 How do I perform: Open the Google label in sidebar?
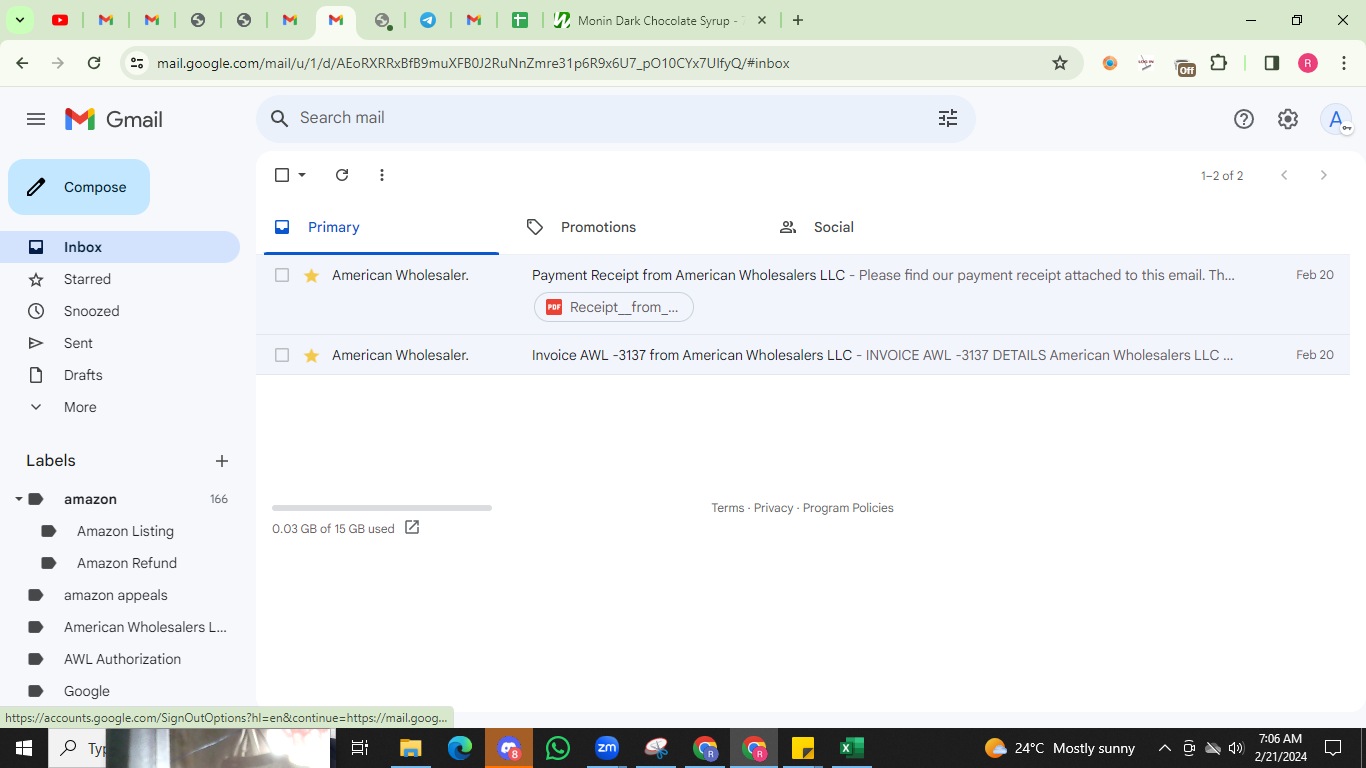(87, 691)
